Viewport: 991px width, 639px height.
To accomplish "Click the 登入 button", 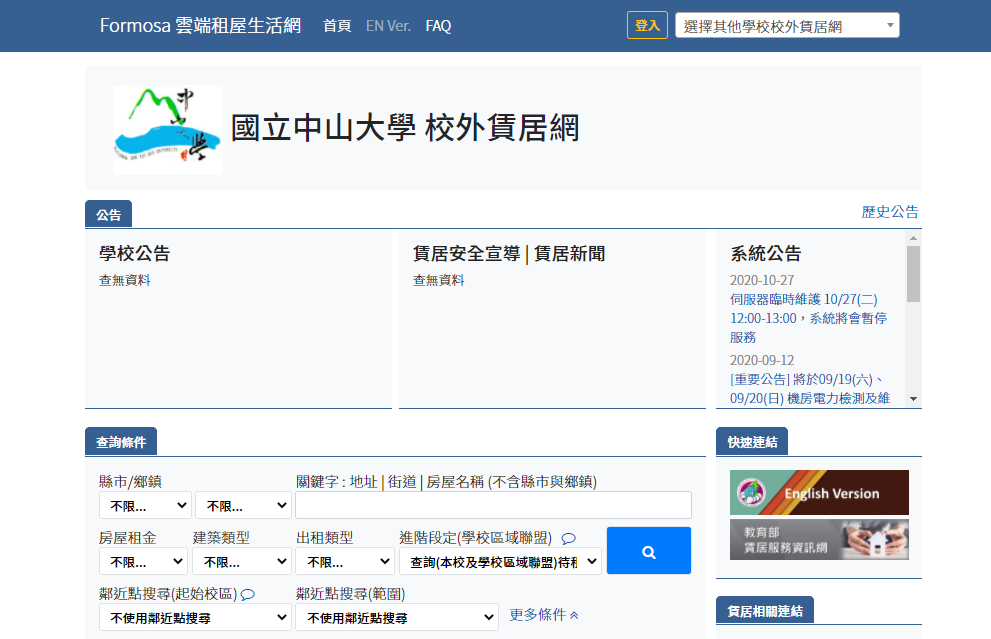I will point(647,25).
